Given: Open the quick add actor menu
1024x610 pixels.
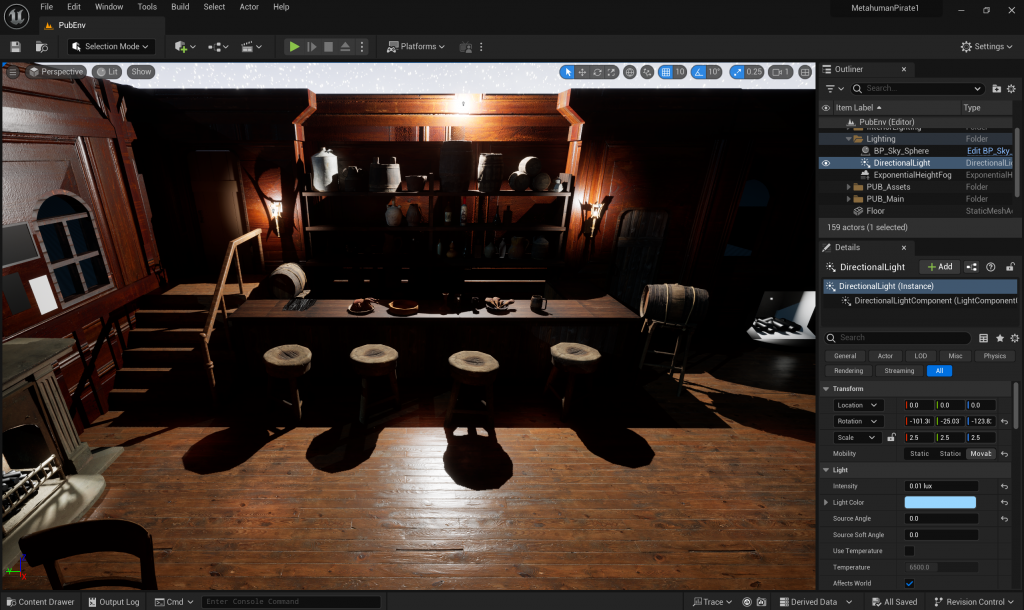Looking at the screenshot, I should click(x=185, y=46).
